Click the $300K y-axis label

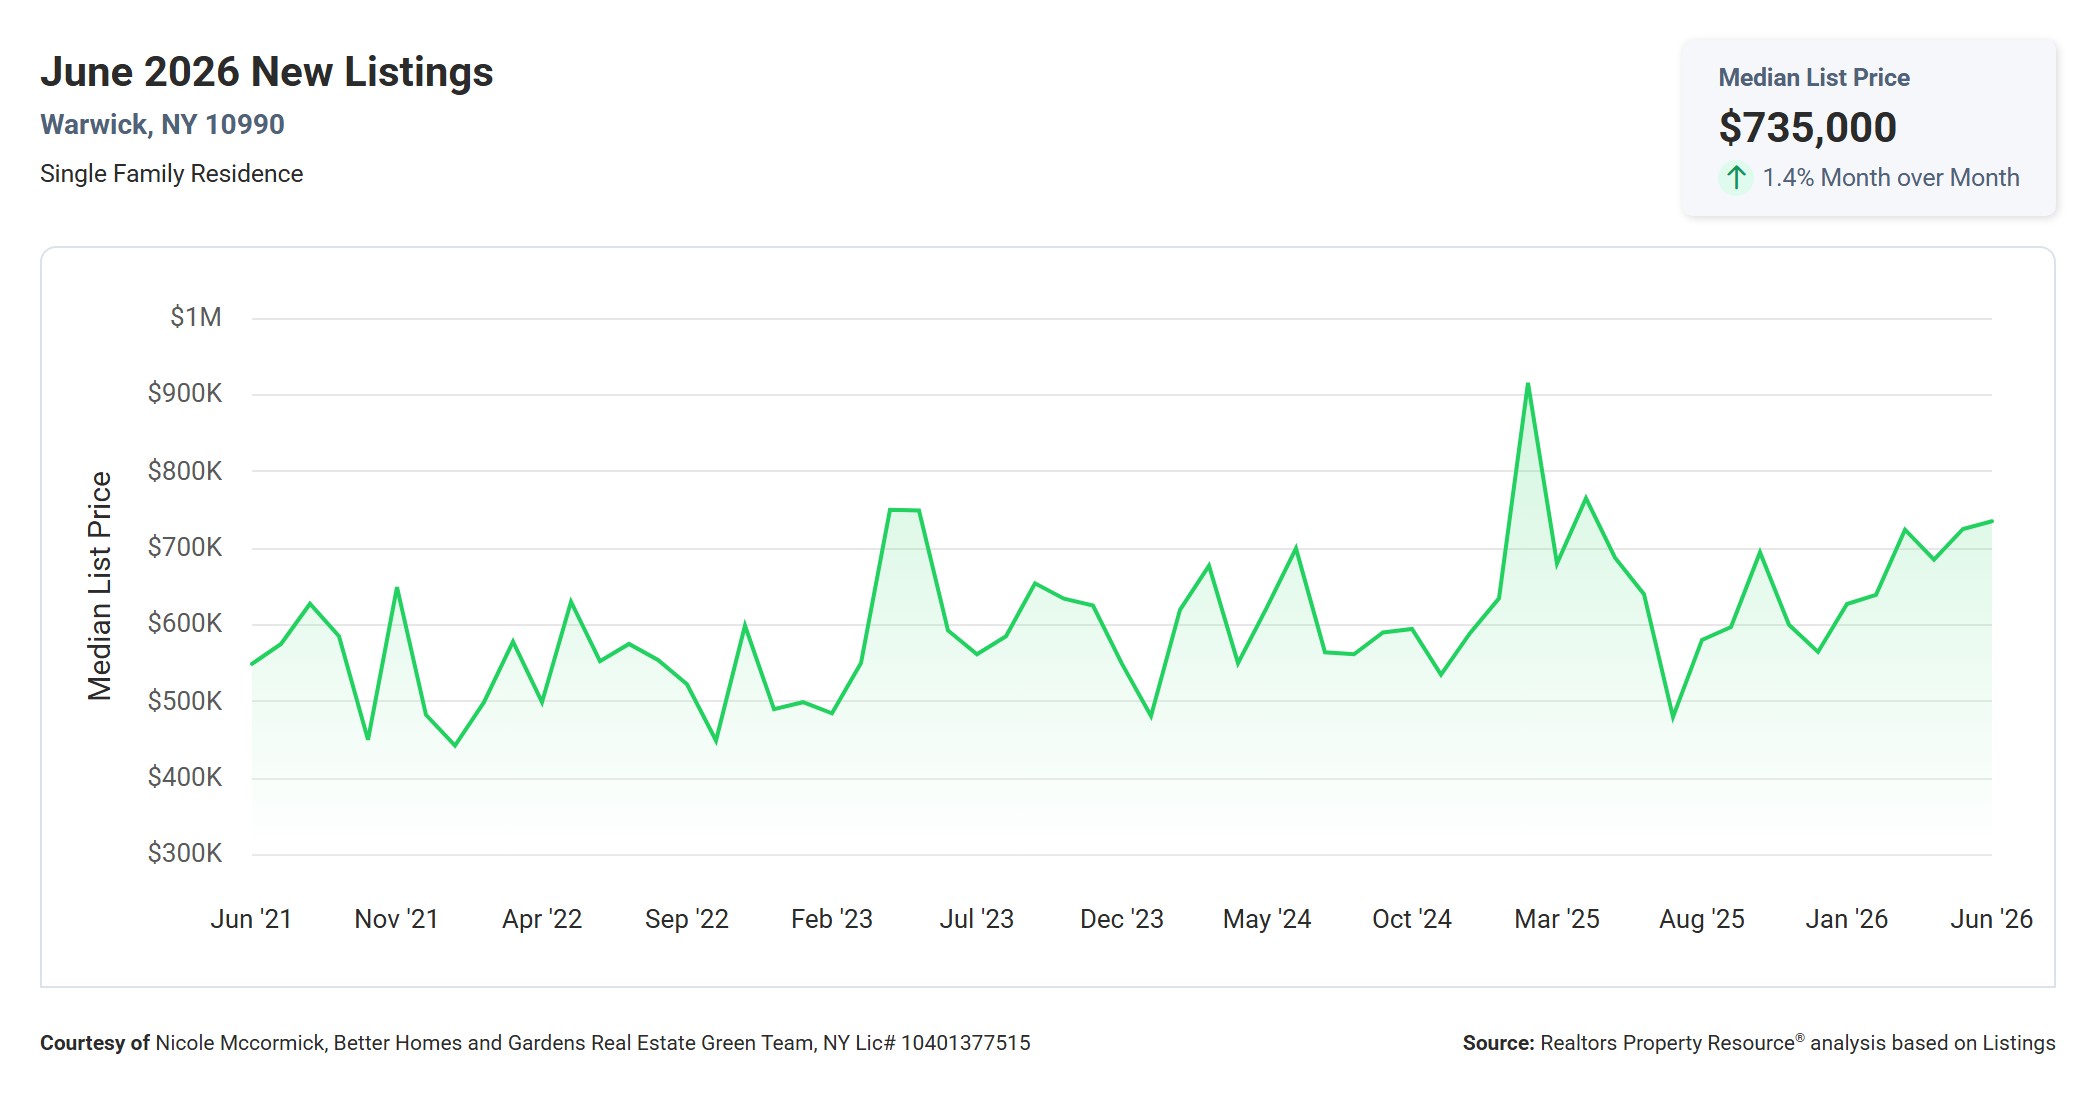(x=185, y=853)
